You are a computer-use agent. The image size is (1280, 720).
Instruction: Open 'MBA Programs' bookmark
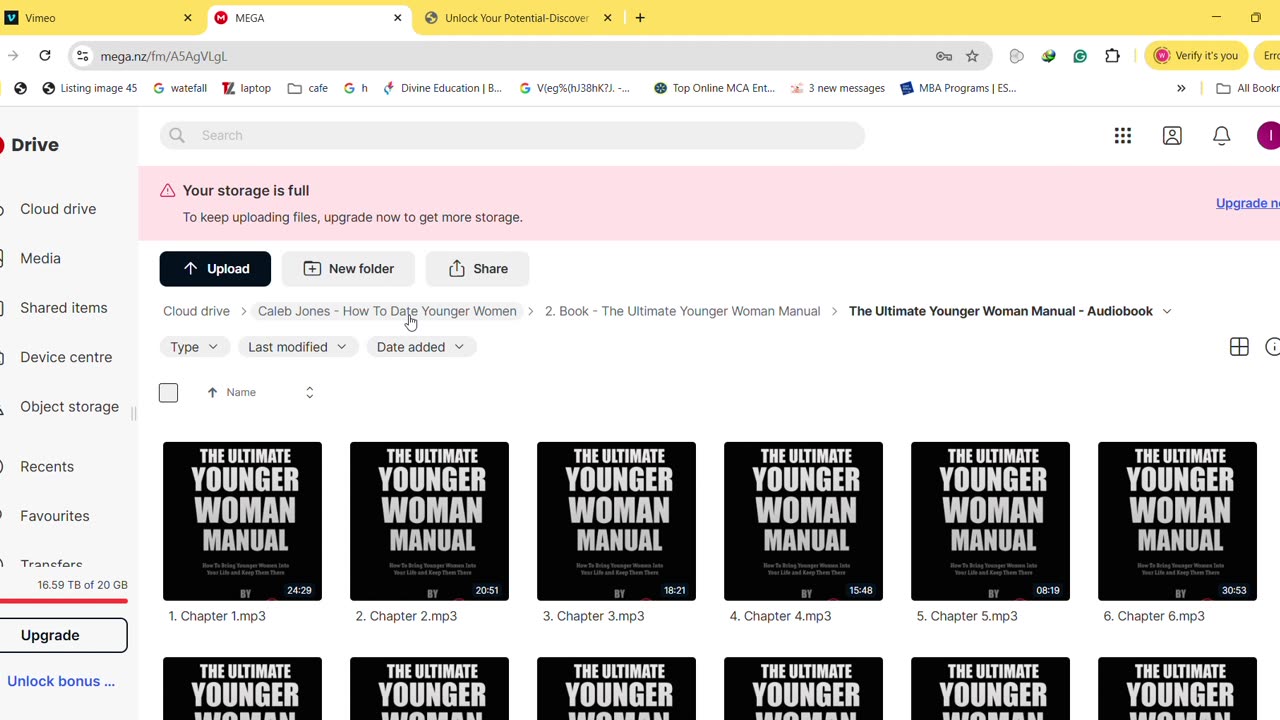(958, 88)
